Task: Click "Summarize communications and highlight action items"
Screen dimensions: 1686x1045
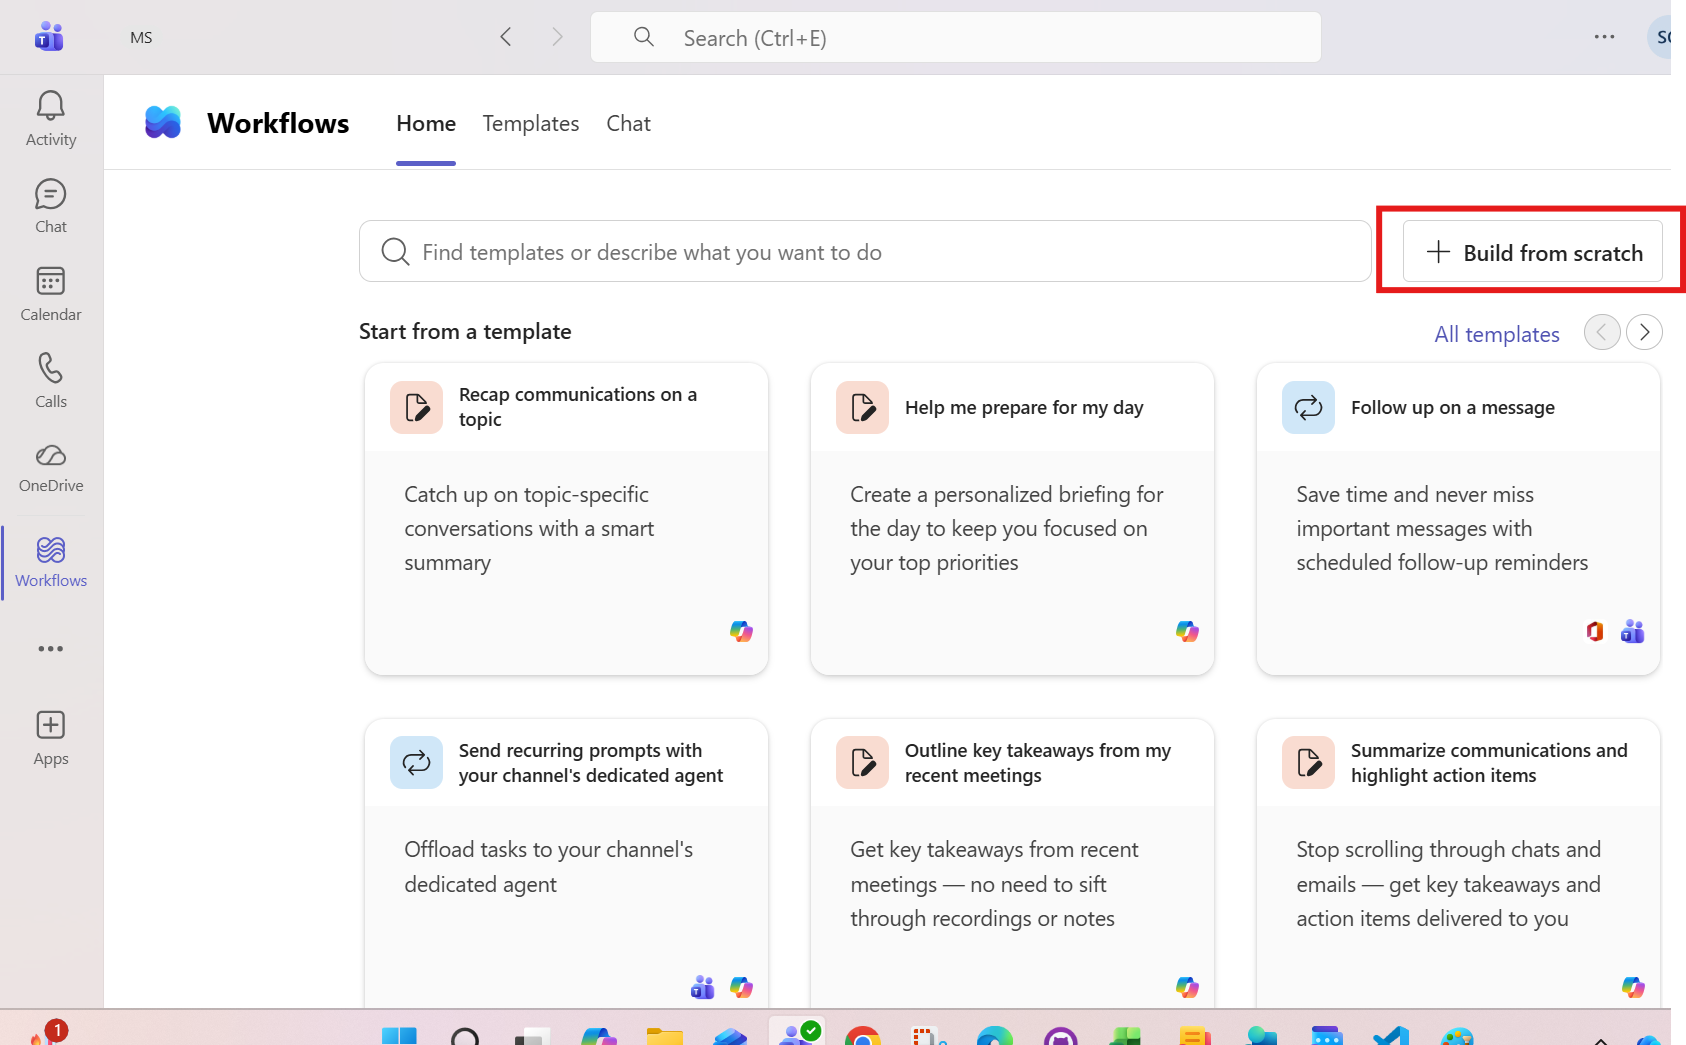Action: pos(1489,763)
